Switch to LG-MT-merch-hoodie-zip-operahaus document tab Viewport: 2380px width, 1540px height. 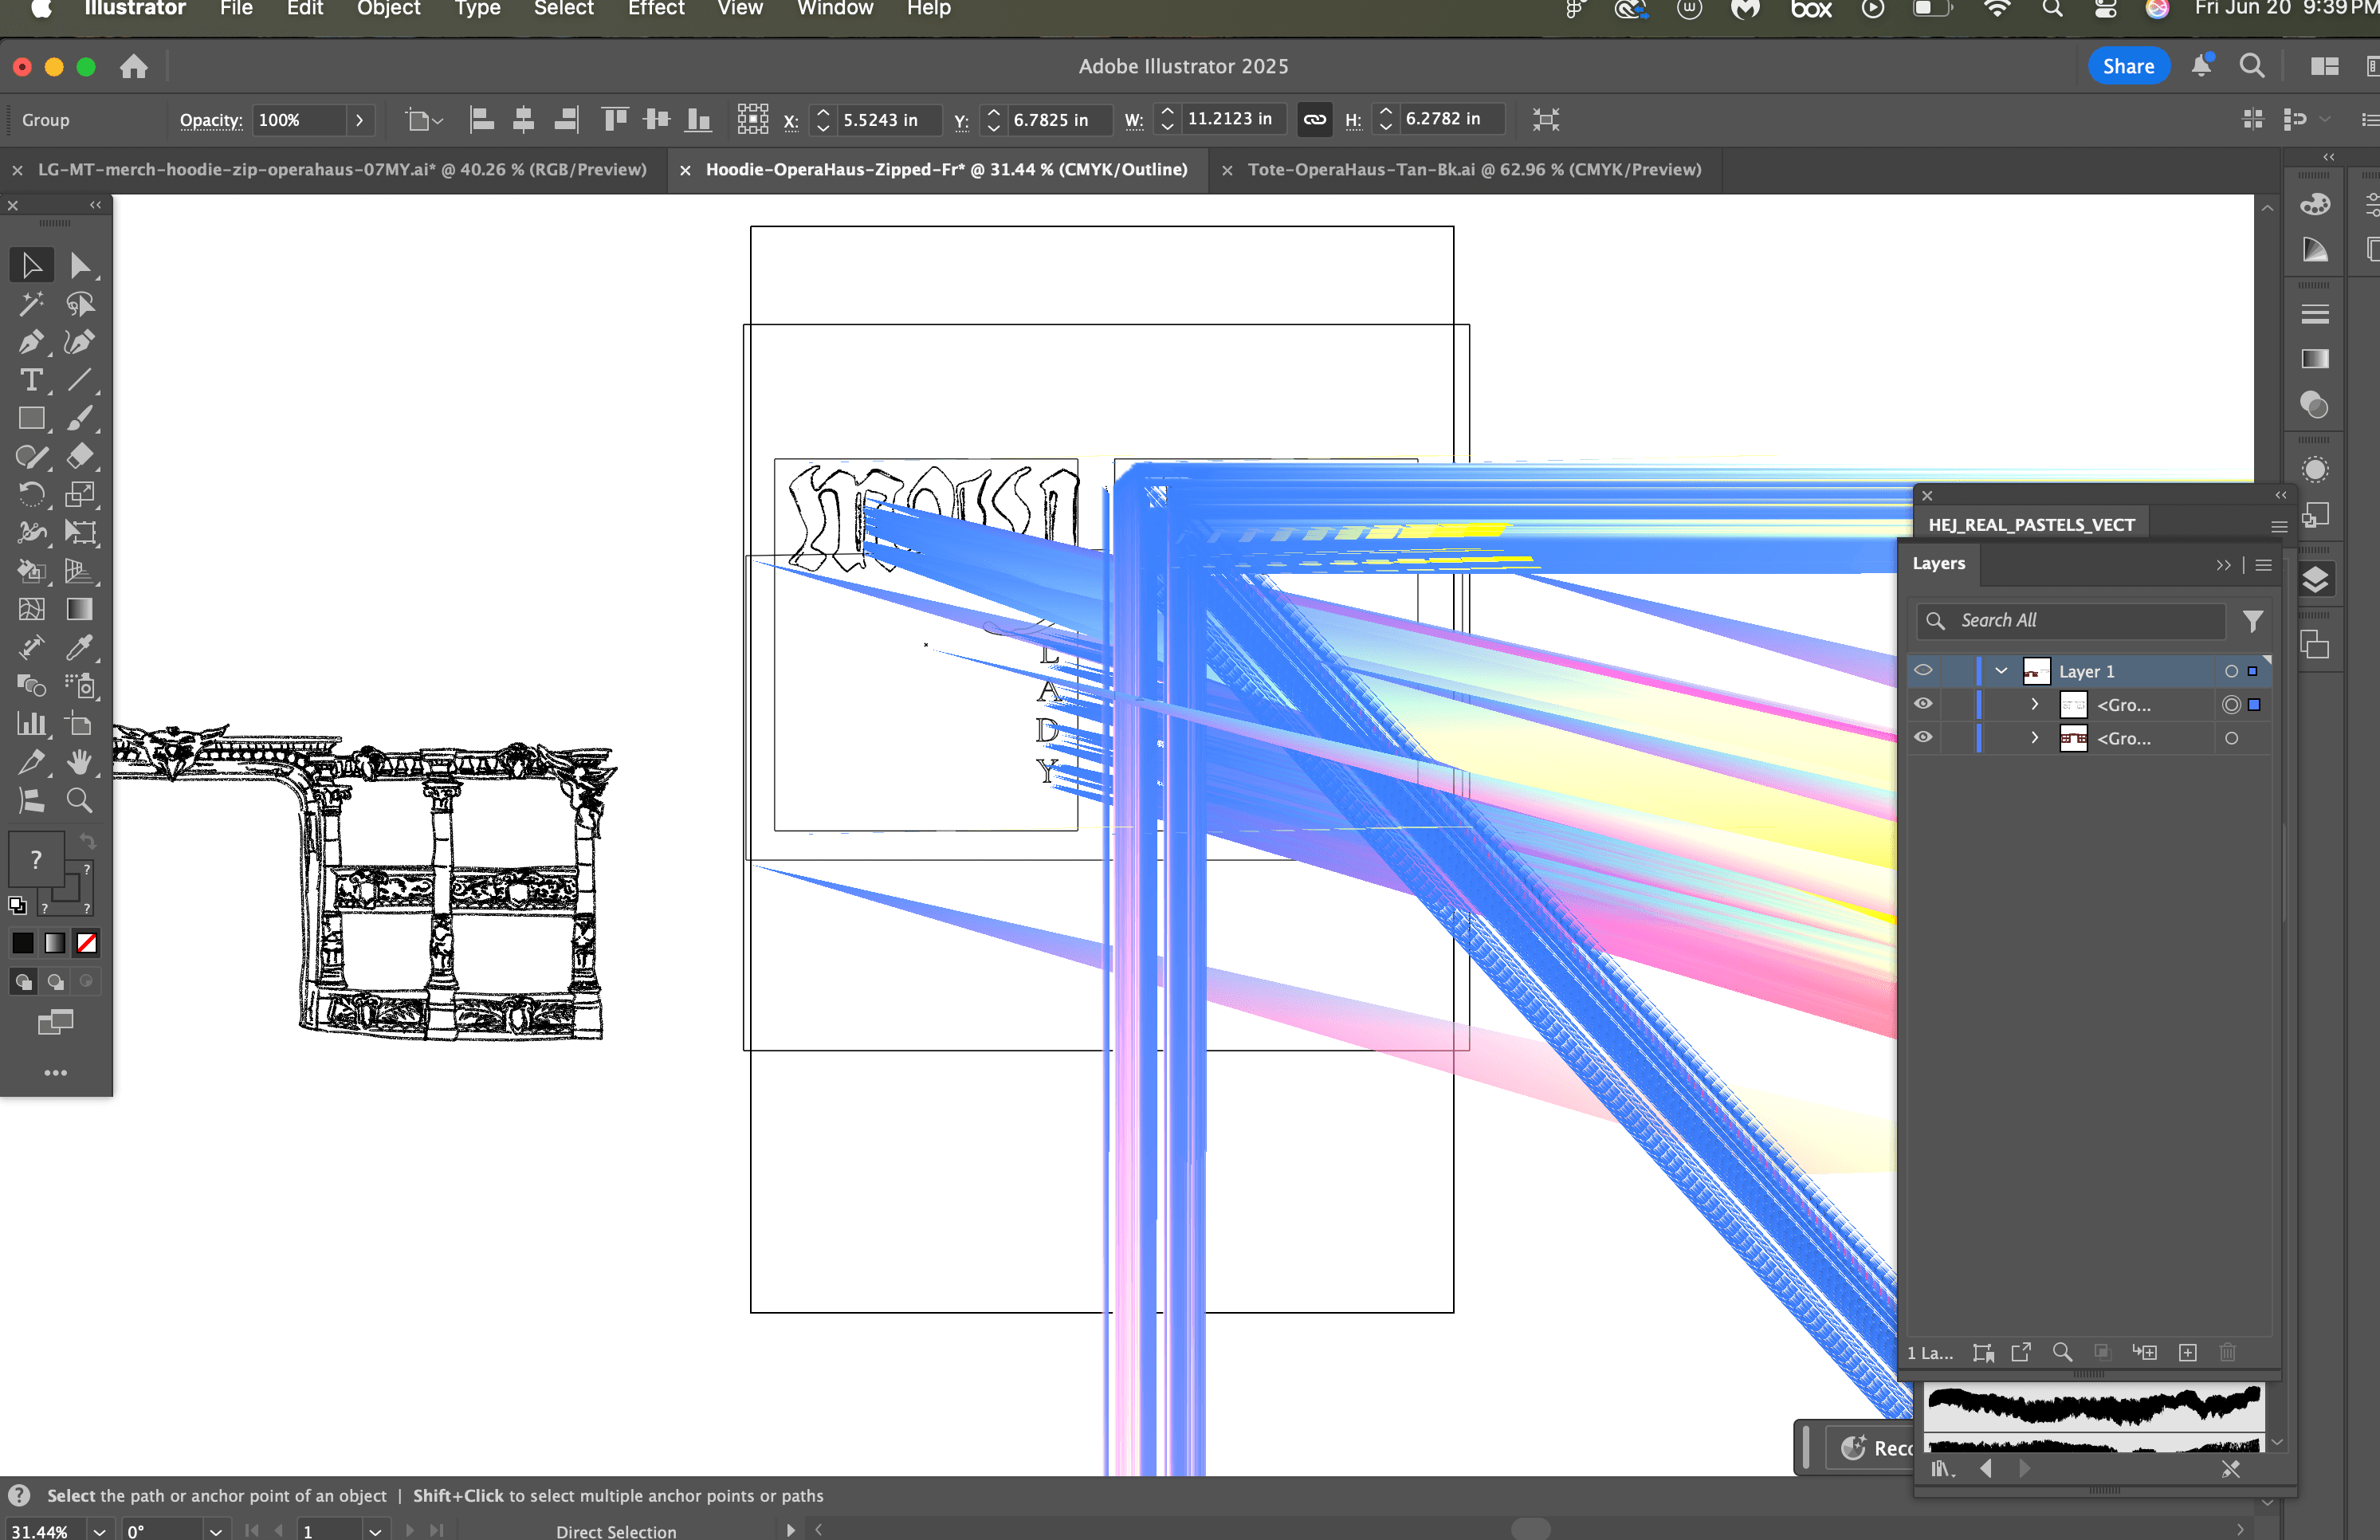point(342,170)
